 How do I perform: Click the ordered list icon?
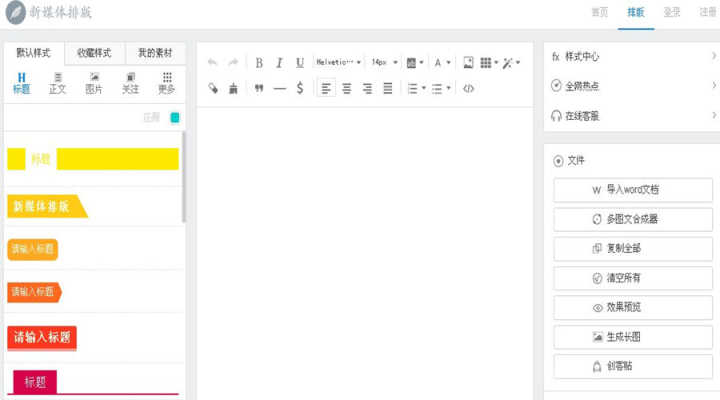pyautogui.click(x=413, y=88)
